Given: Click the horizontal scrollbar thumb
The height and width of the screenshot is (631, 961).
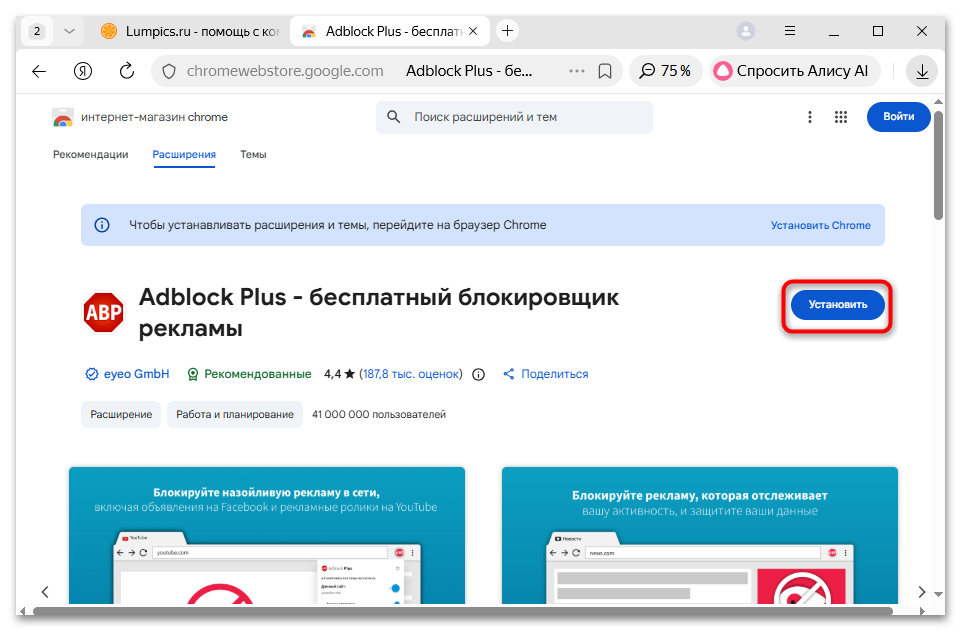Looking at the screenshot, I should tap(463, 611).
